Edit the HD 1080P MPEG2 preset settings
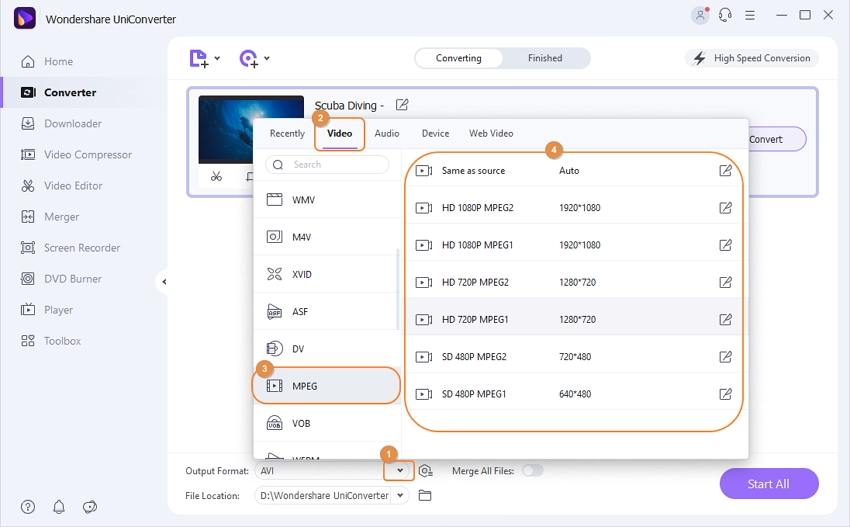 pos(725,208)
